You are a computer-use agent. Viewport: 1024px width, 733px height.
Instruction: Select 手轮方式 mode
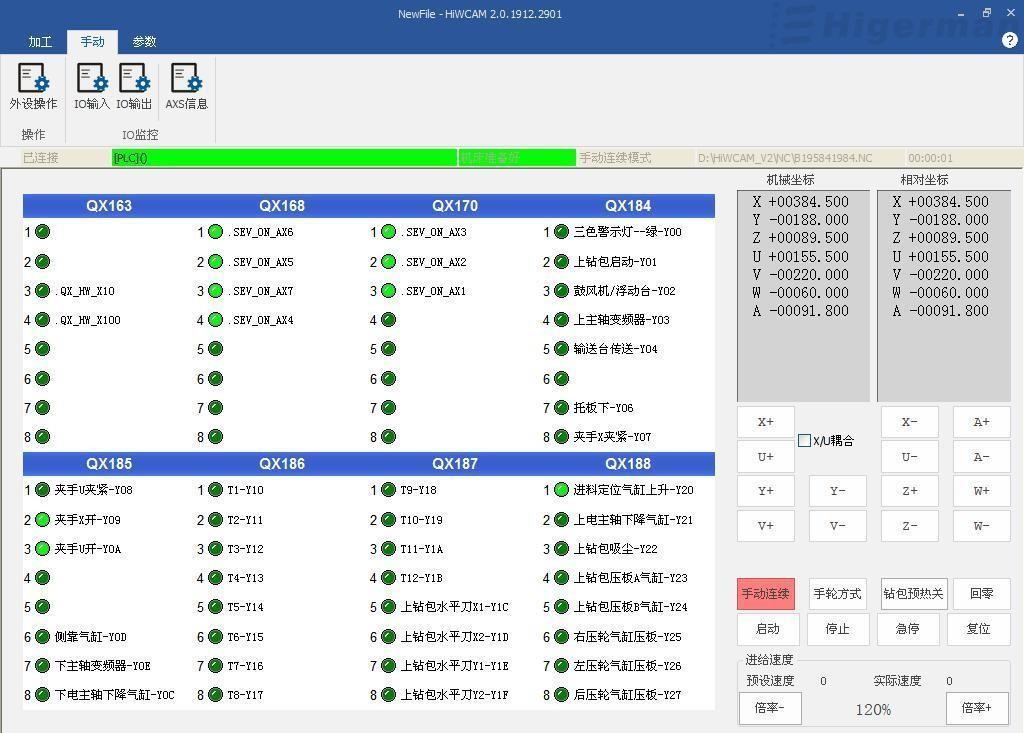point(837,594)
